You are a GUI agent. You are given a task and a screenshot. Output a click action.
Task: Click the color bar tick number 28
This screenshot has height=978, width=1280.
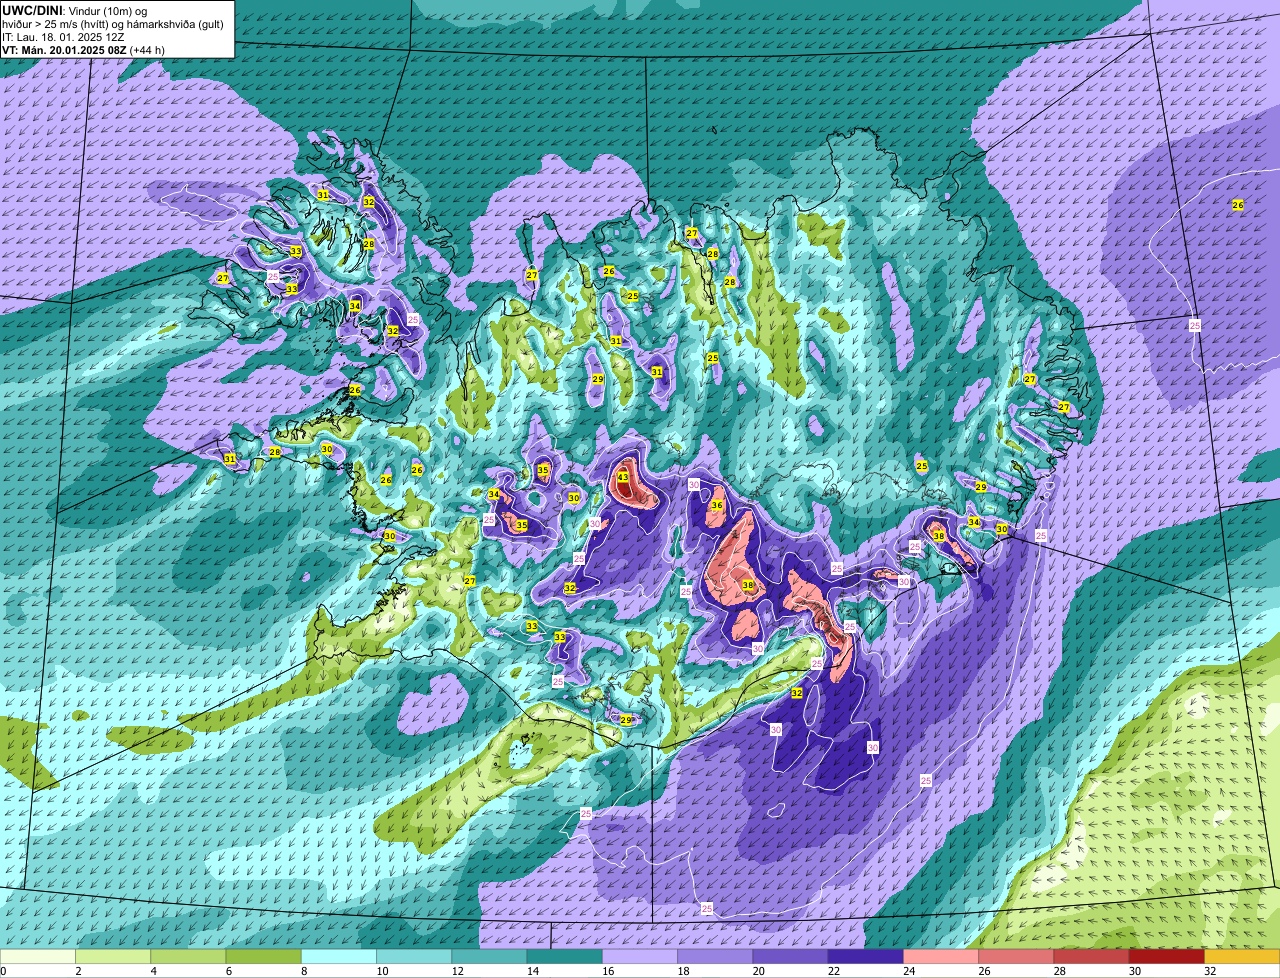(1059, 971)
